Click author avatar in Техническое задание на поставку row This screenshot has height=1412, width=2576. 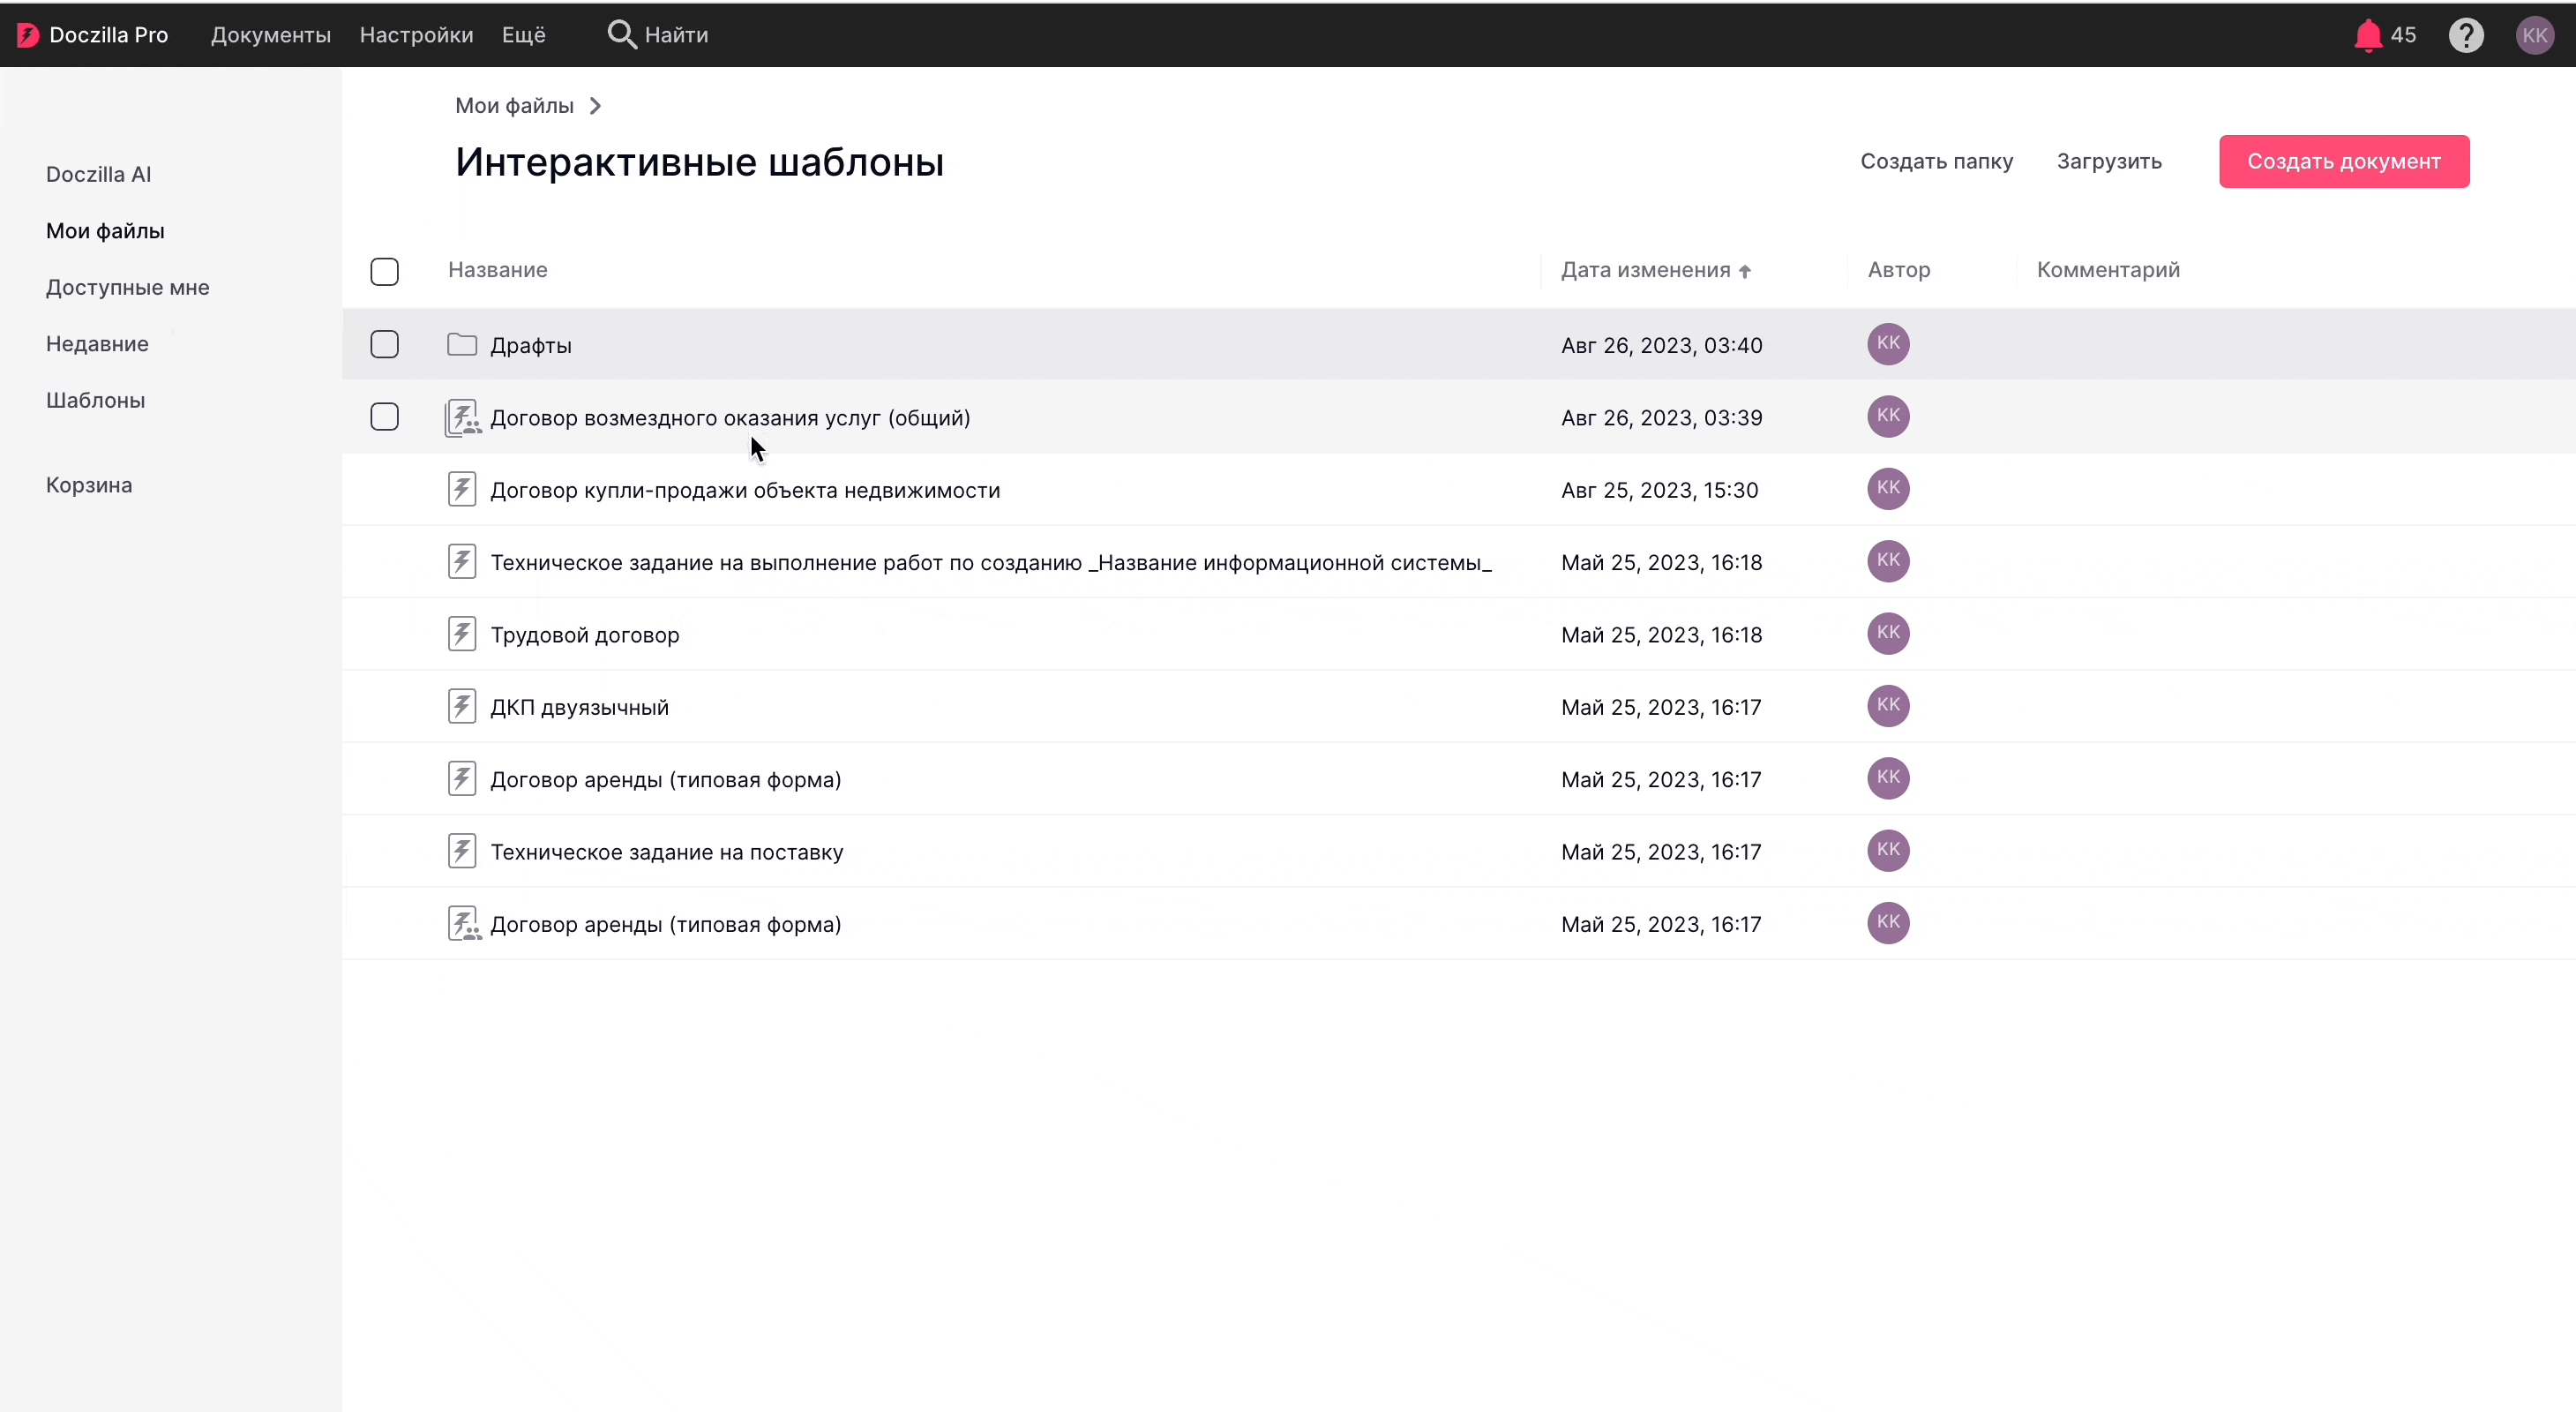[1888, 850]
